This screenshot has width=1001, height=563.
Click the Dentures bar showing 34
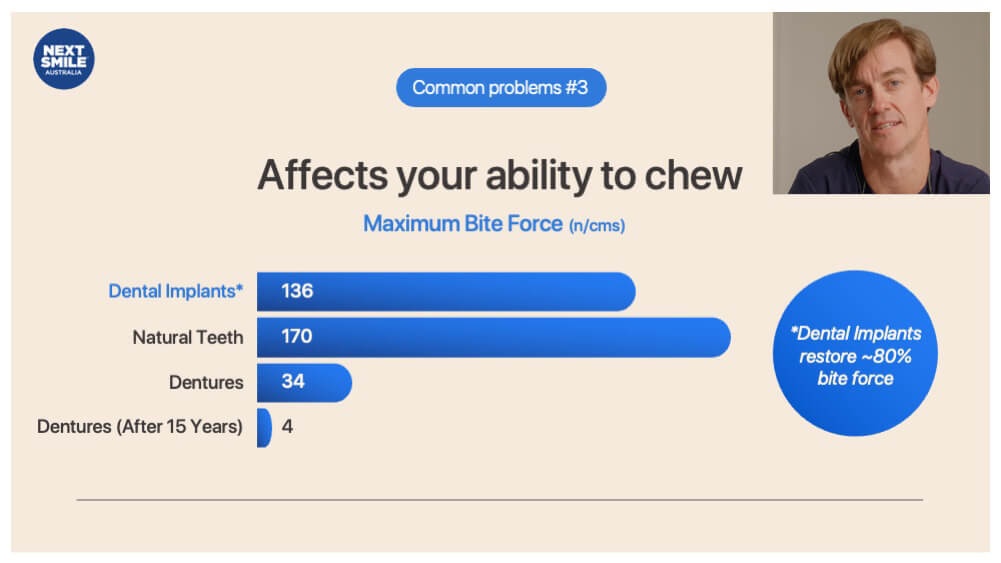click(305, 382)
